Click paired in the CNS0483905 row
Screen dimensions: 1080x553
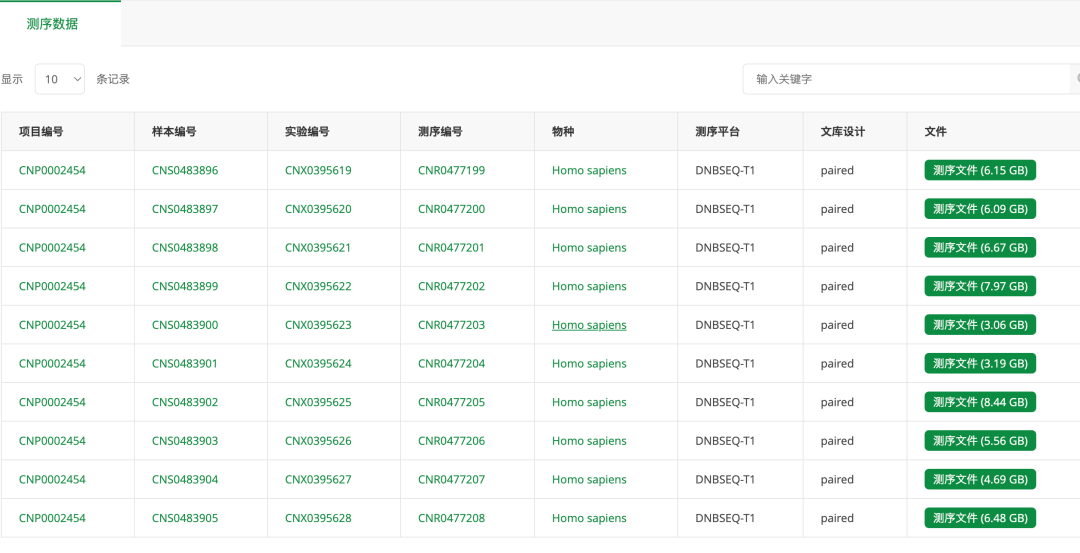click(837, 517)
